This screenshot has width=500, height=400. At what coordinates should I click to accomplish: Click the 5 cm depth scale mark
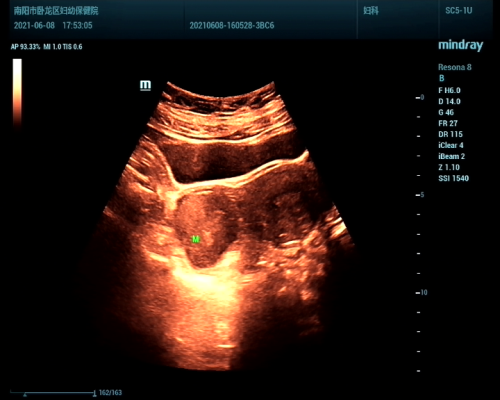coord(420,195)
